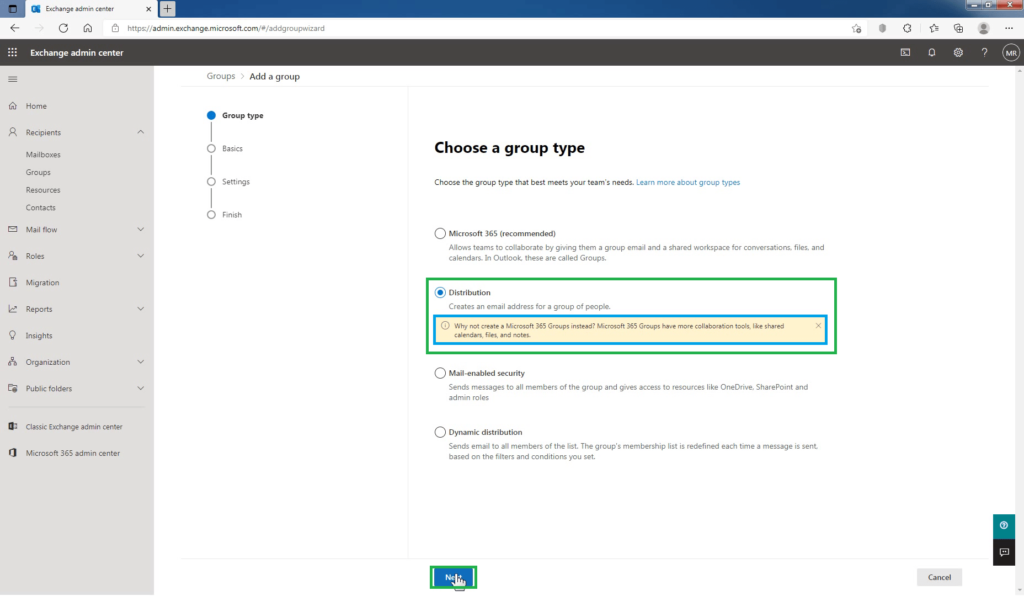The image size is (1024, 596).
Task: Open the help question mark
Action: click(984, 52)
